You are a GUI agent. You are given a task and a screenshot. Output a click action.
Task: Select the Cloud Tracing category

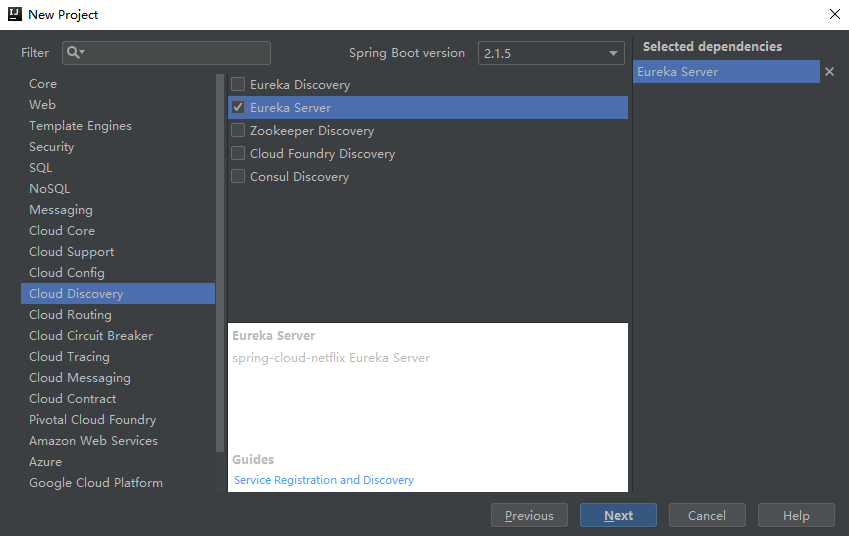click(118, 356)
